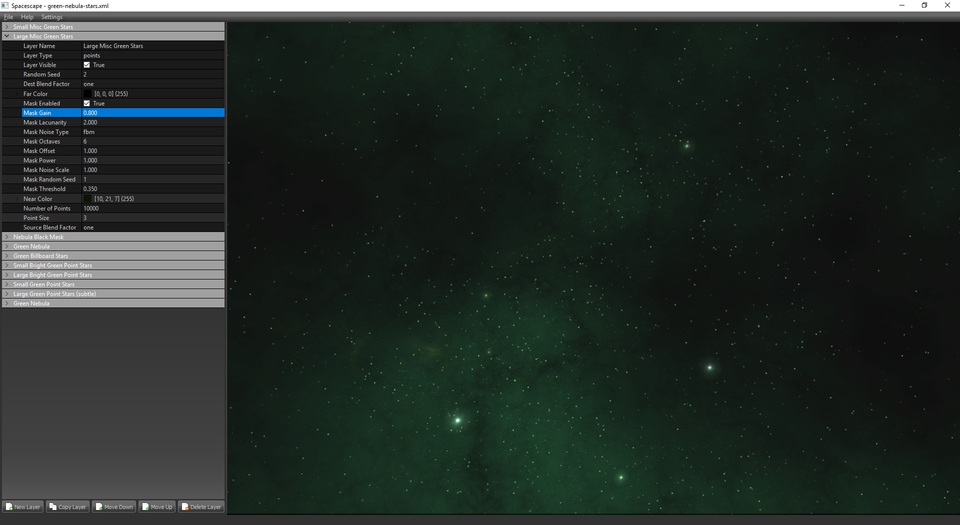Screen dimensions: 960x525
Task: Click the Far Color black swatch
Action: tap(87, 94)
